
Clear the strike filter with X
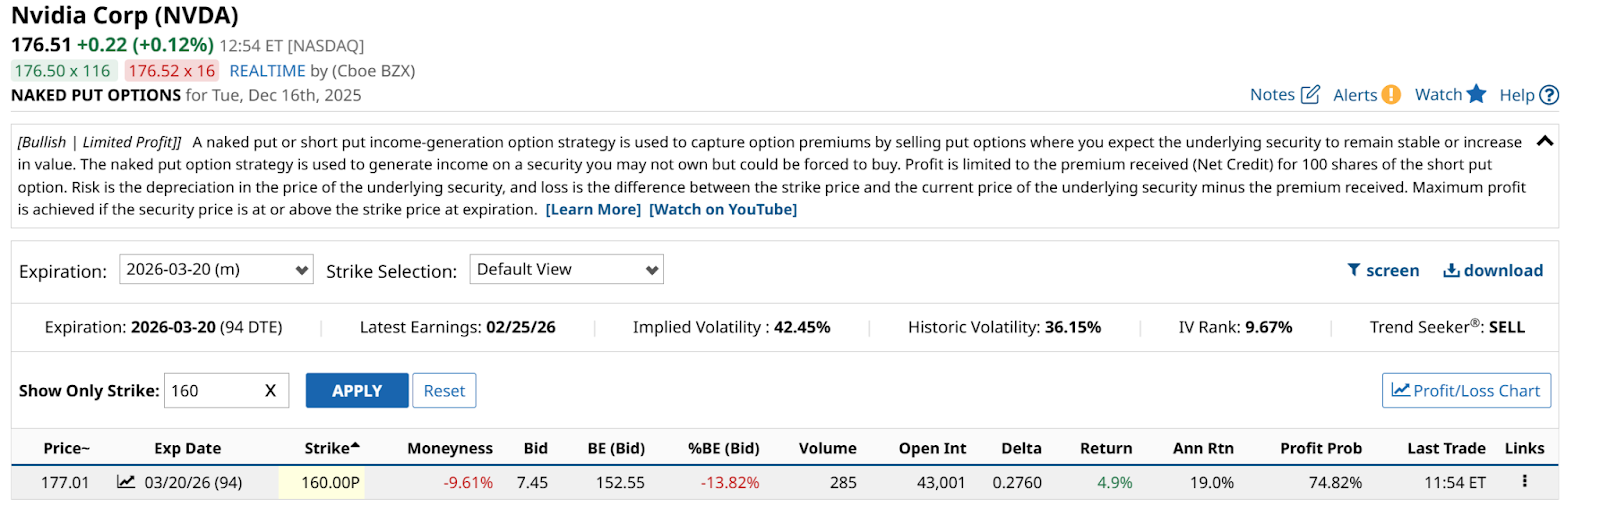point(270,391)
